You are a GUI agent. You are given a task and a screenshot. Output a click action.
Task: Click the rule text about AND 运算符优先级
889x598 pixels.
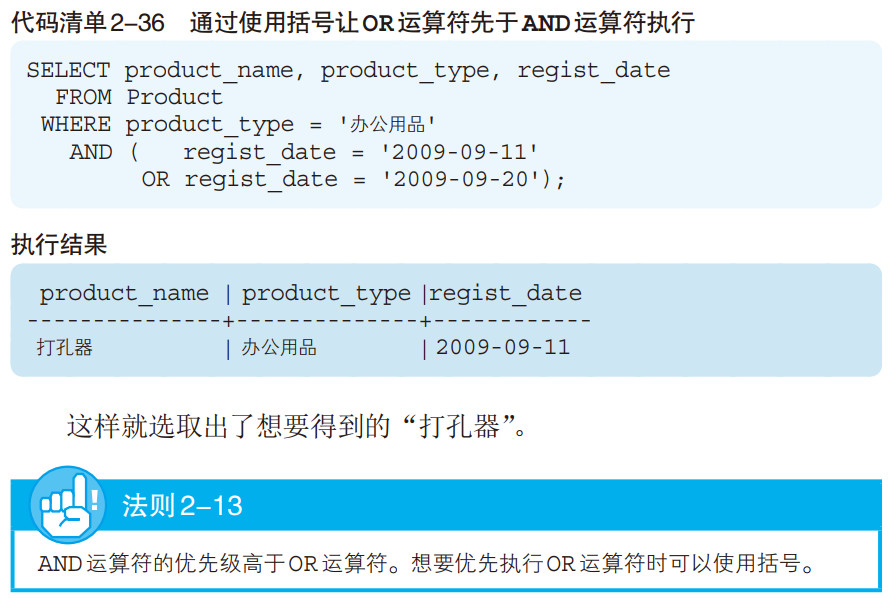click(426, 563)
